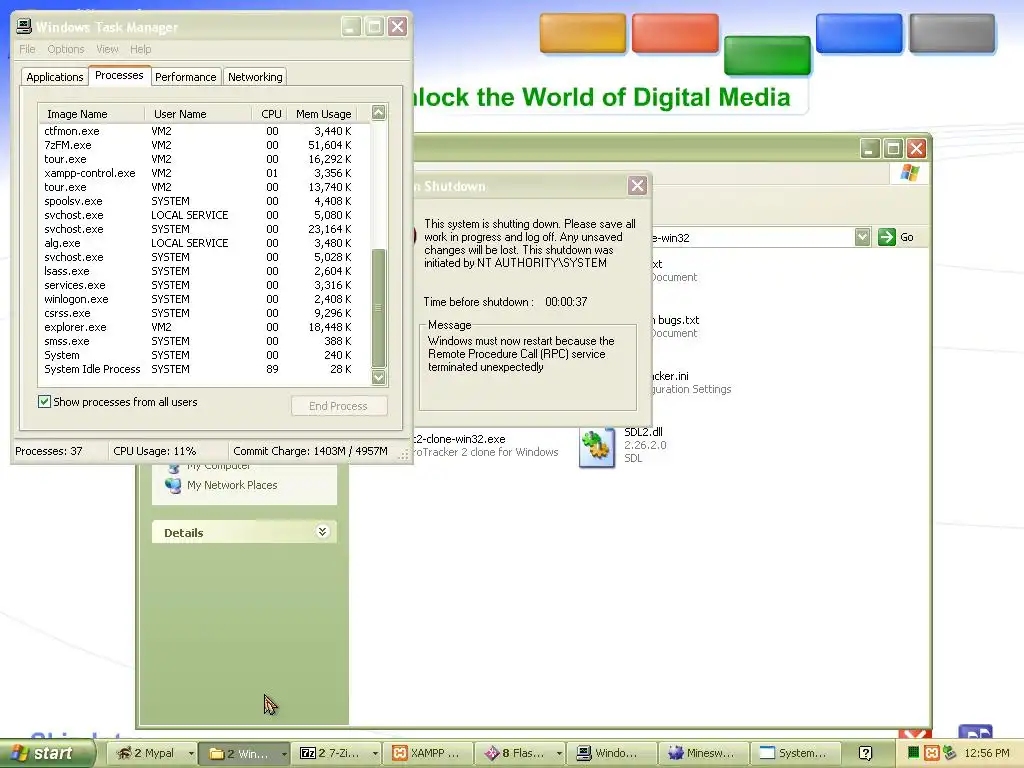
Task: Open the Start menu
Action: pos(47,753)
